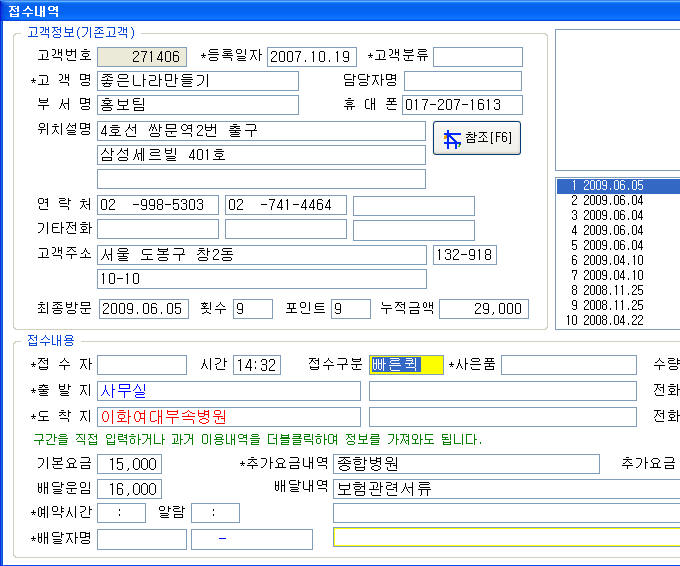This screenshot has height=566, width=680.
Task: Focus the empty 담당자명 field
Action: coord(463,81)
